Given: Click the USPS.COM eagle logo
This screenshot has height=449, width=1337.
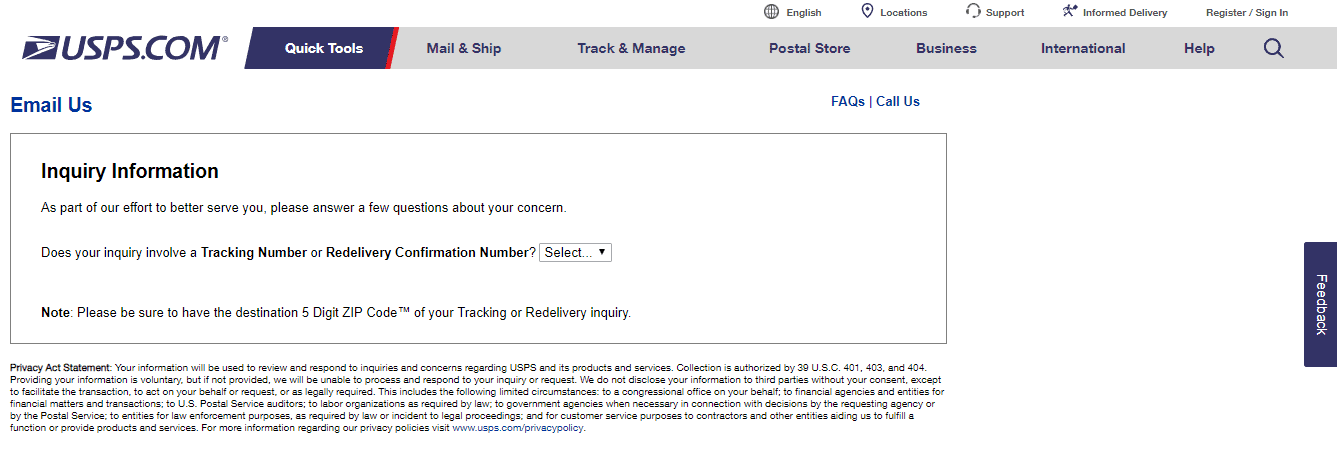Looking at the screenshot, I should tap(125, 48).
